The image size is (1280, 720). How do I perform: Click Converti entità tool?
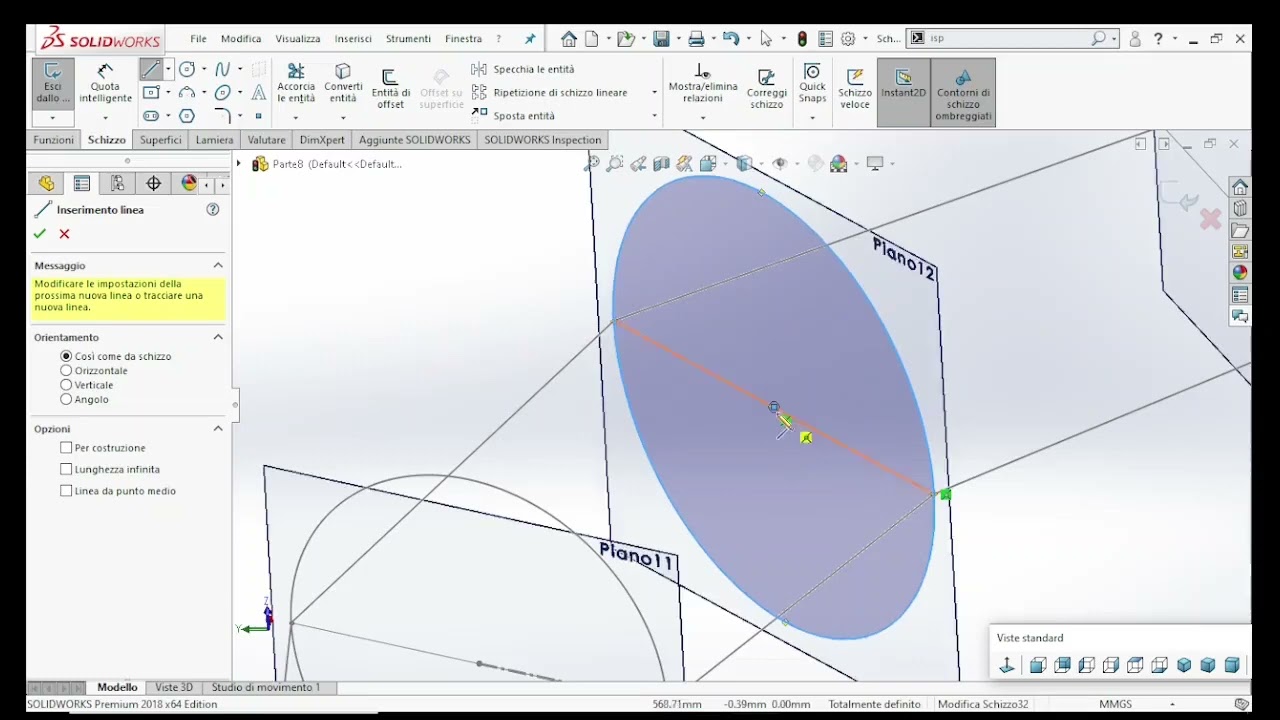pyautogui.click(x=343, y=82)
